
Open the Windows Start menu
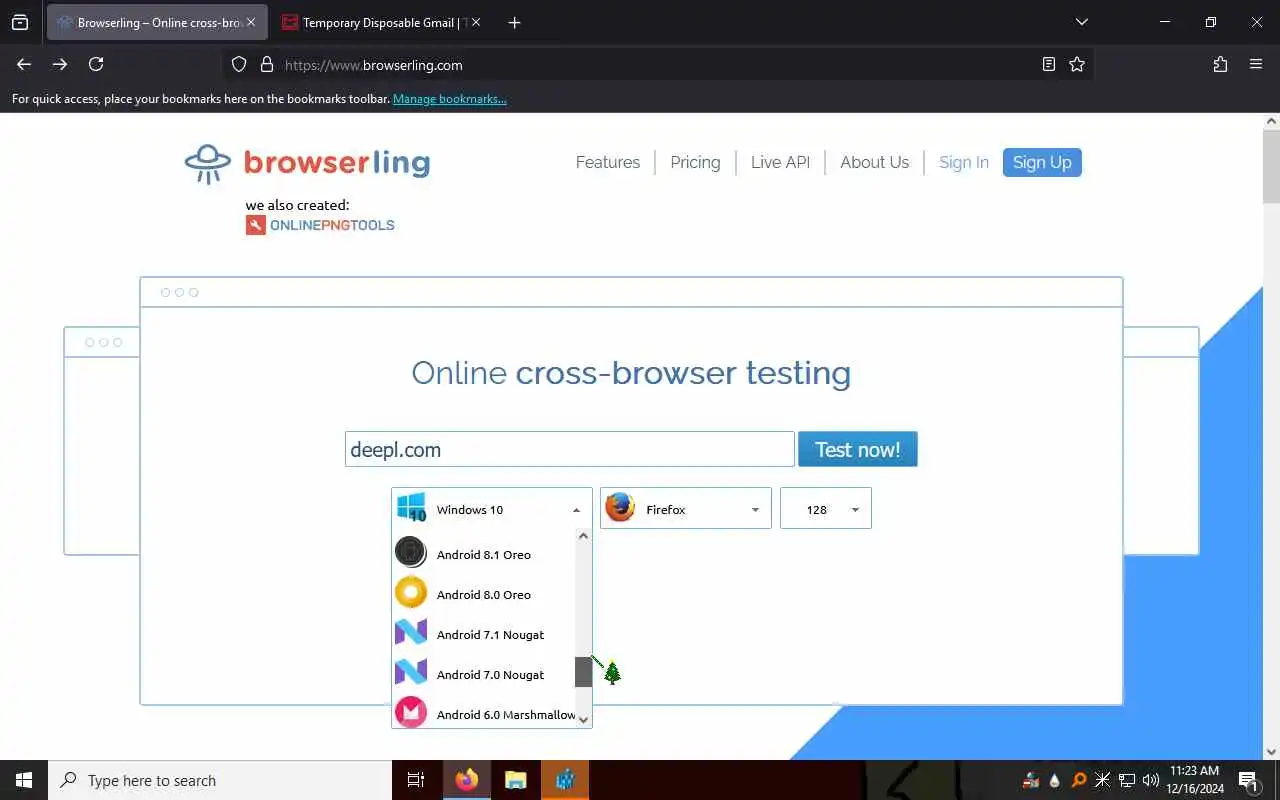coord(24,780)
